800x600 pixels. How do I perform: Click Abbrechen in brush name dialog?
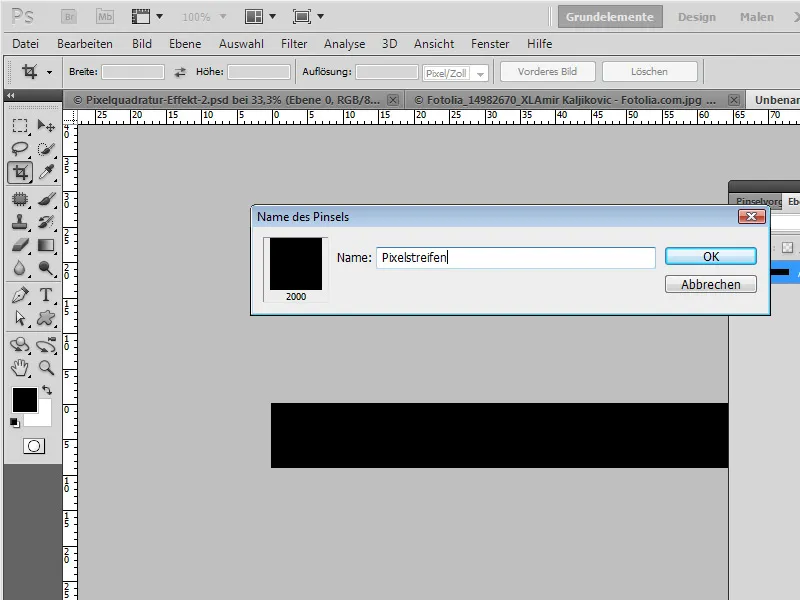(x=711, y=284)
